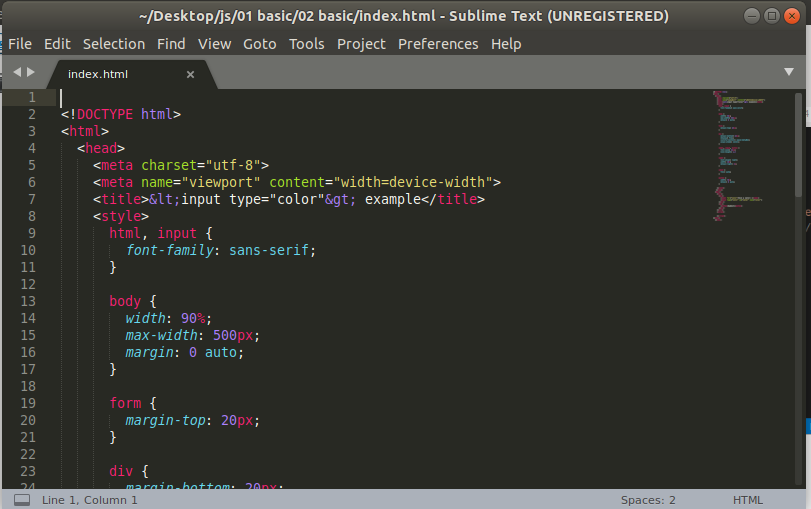The image size is (811, 509).
Task: Click the input selector on line 9
Action: pos(177,233)
